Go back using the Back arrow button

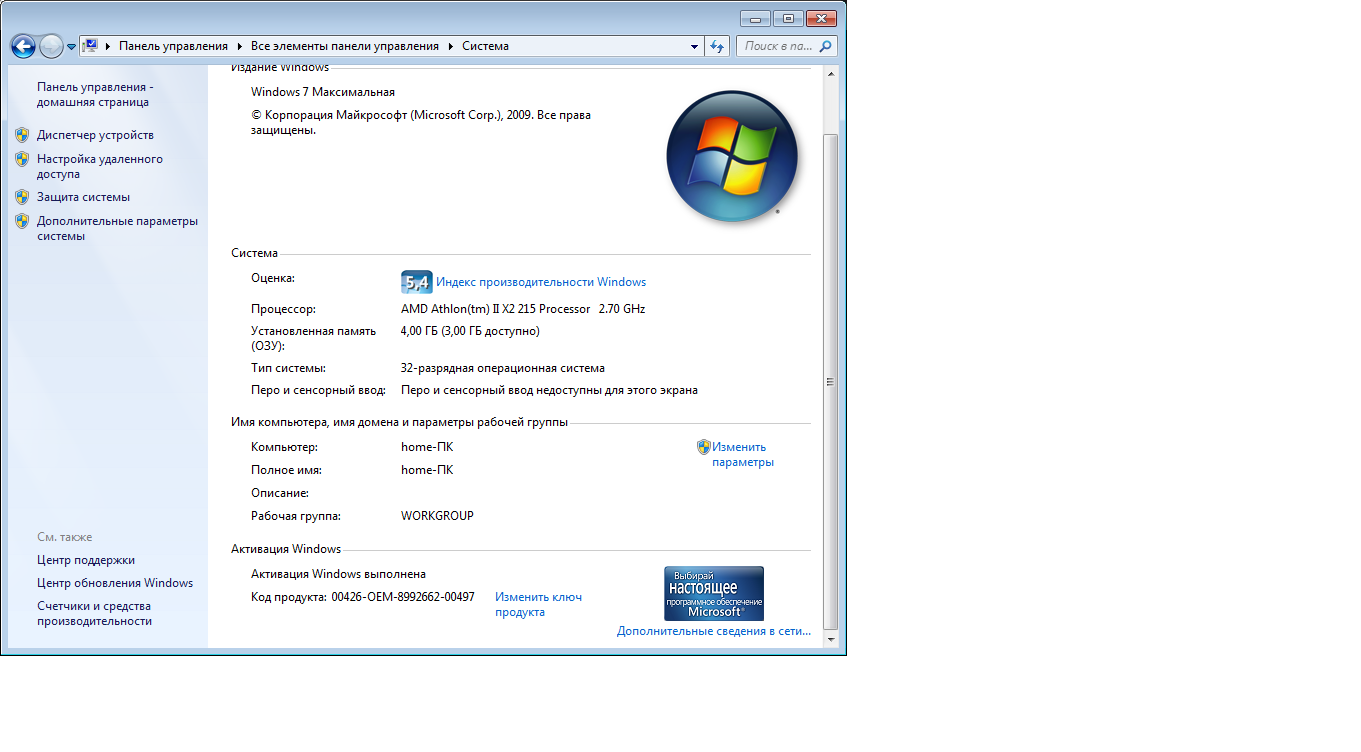pyautogui.click(x=23, y=46)
